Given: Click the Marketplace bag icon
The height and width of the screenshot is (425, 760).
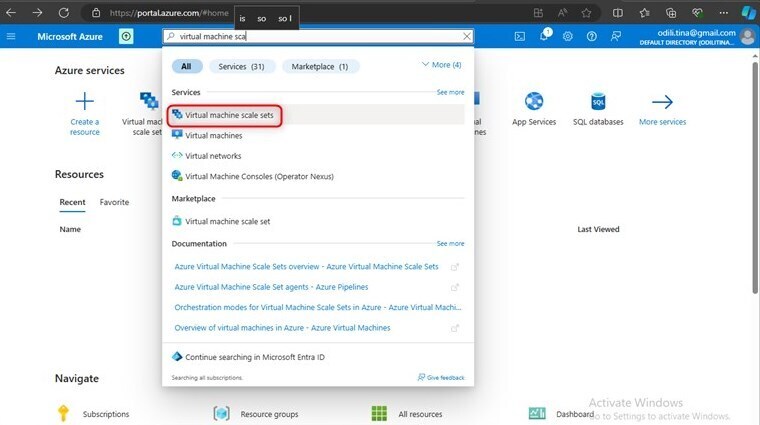Looking at the screenshot, I should 177,221.
